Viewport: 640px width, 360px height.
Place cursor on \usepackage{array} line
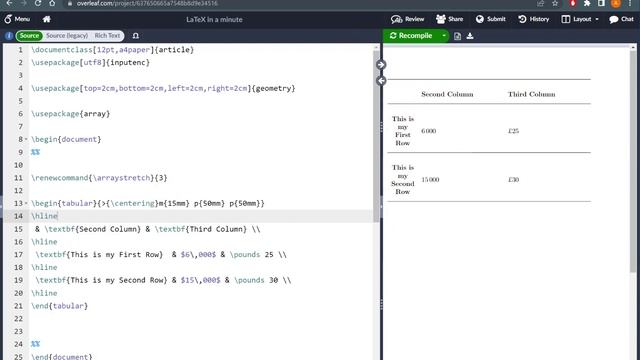(71, 114)
